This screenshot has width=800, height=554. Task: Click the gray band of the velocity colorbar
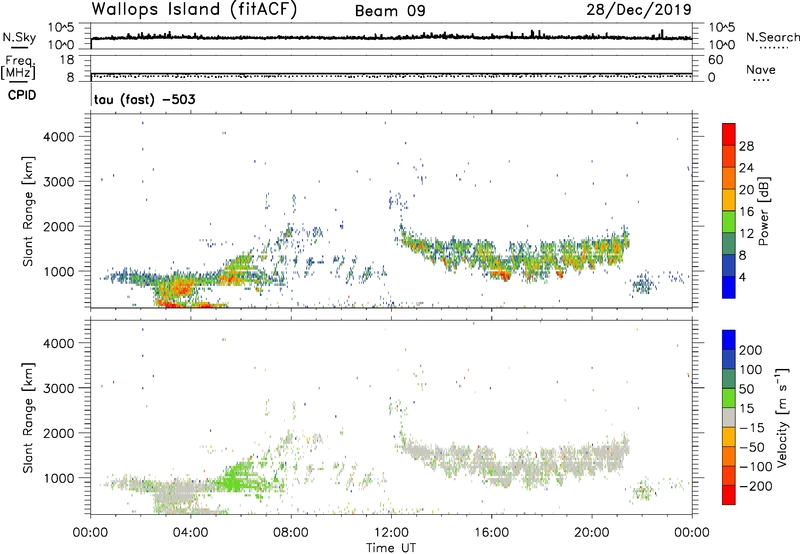pos(729,417)
